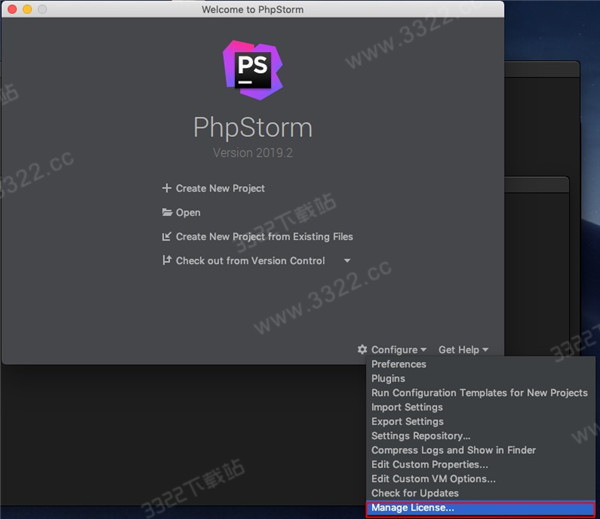Screen dimensions: 600x519
Task: Open the Get Help dropdown
Action: click(463, 349)
